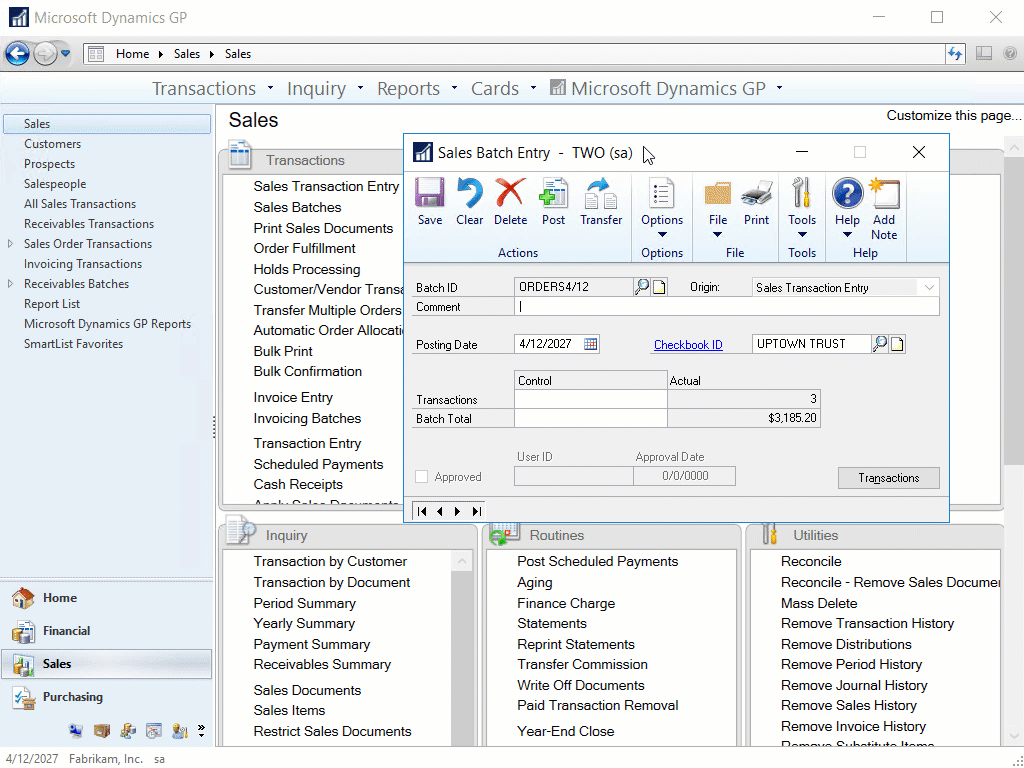1024x768 pixels.
Task: Click the Help question mark icon
Action: tap(847, 194)
